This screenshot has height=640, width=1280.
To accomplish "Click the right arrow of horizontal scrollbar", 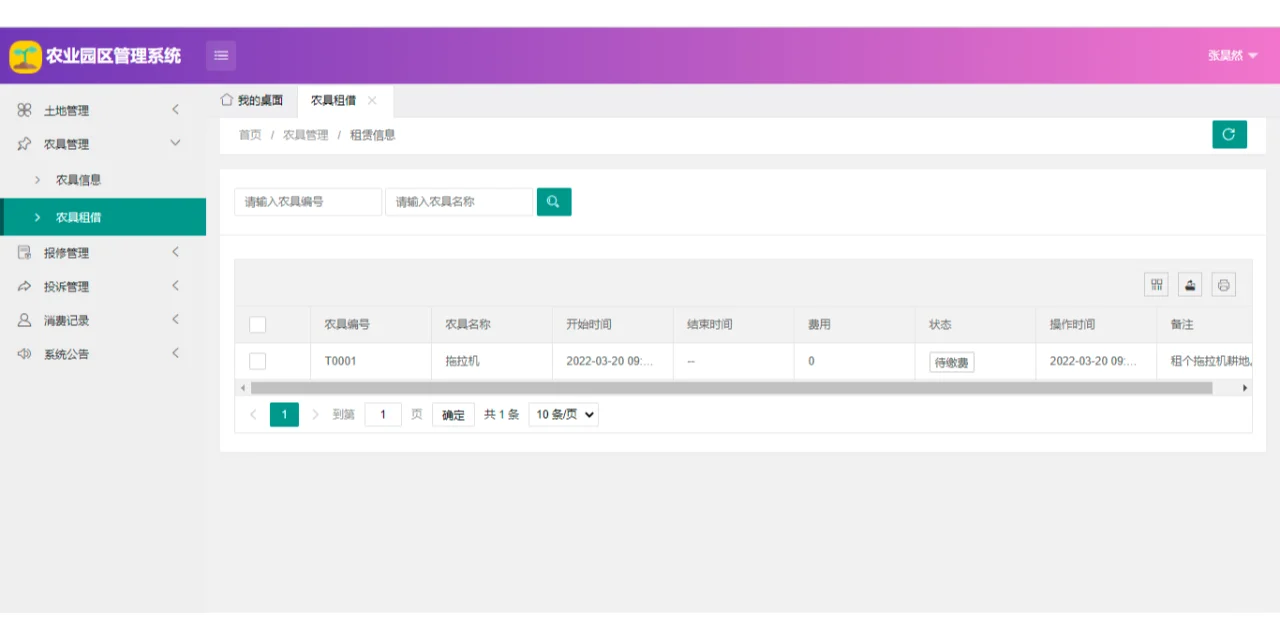I will pos(1245,388).
